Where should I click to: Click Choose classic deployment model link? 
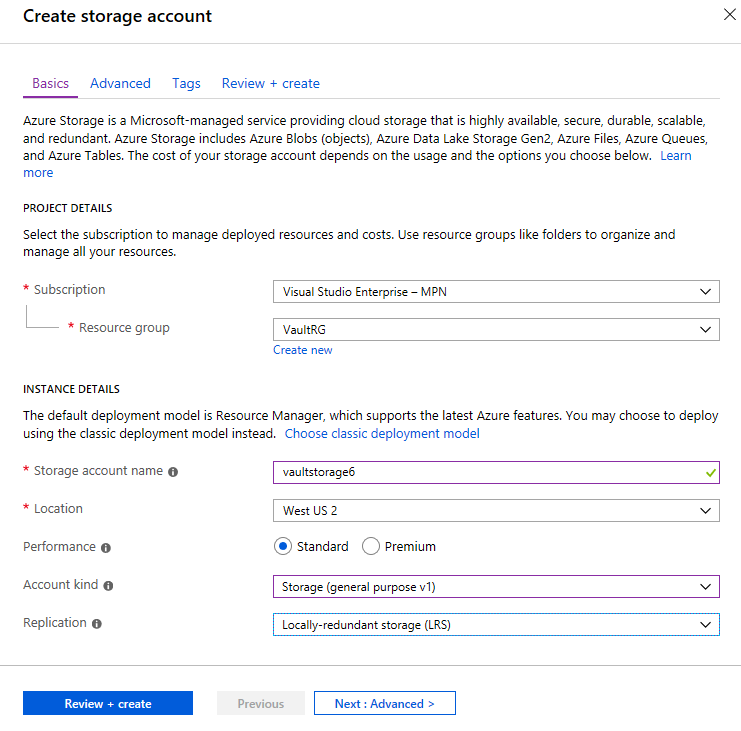382,433
